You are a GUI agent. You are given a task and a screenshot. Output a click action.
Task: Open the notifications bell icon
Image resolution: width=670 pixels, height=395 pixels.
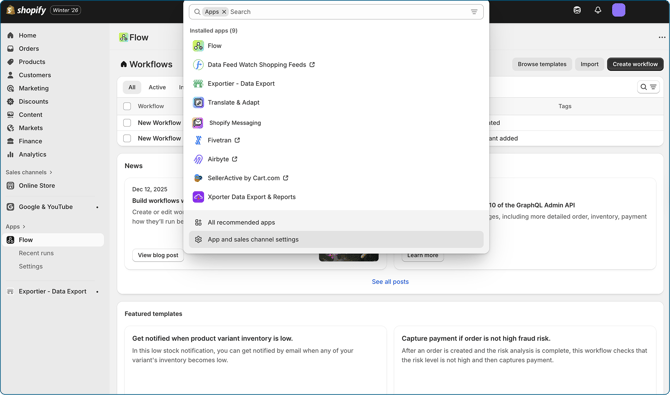coord(598,10)
